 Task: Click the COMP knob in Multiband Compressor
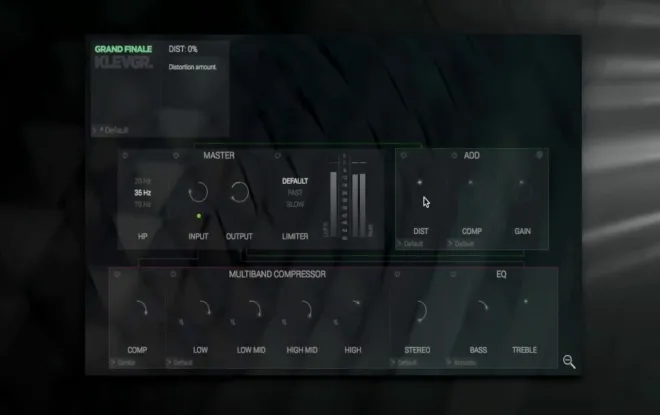pyautogui.click(x=138, y=311)
